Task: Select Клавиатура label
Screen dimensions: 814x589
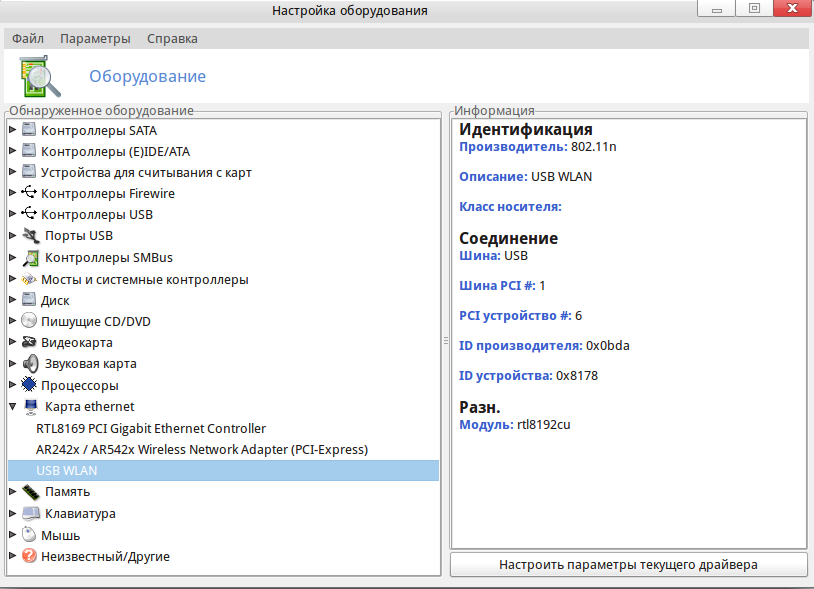Action: pos(80,514)
